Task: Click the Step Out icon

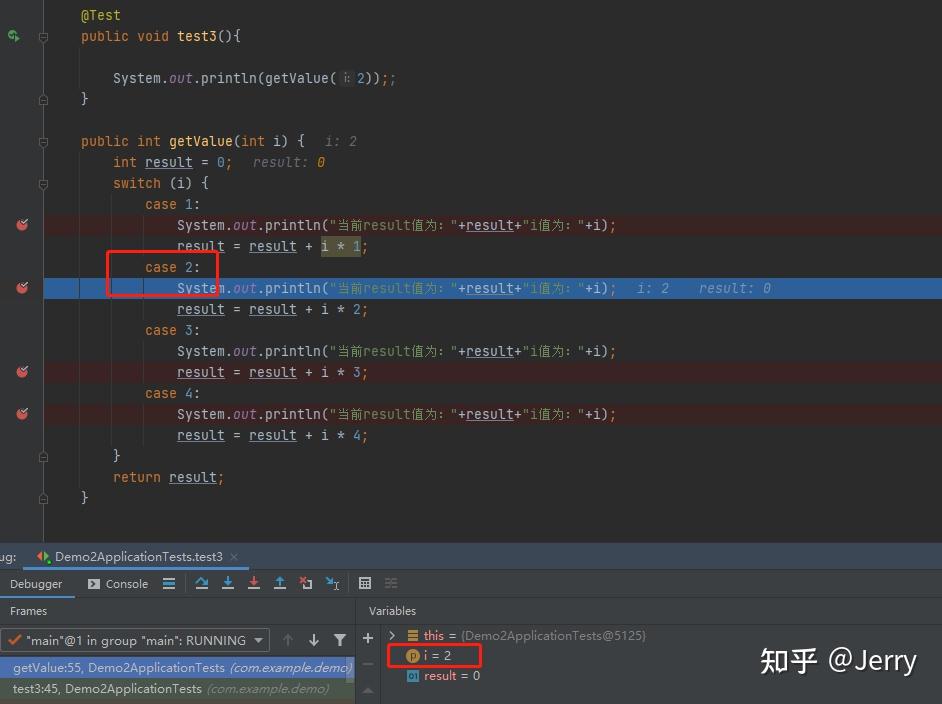Action: (280, 583)
